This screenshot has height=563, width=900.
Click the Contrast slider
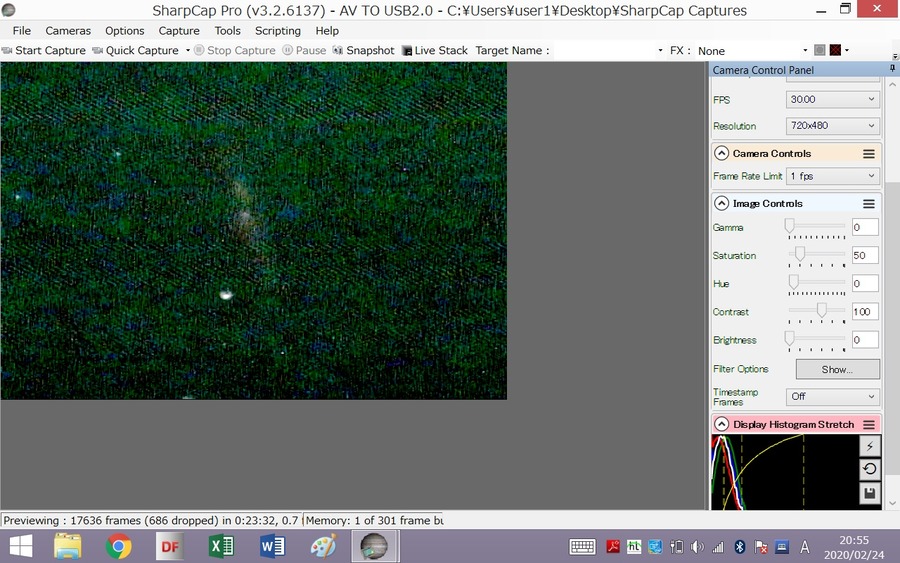(816, 312)
